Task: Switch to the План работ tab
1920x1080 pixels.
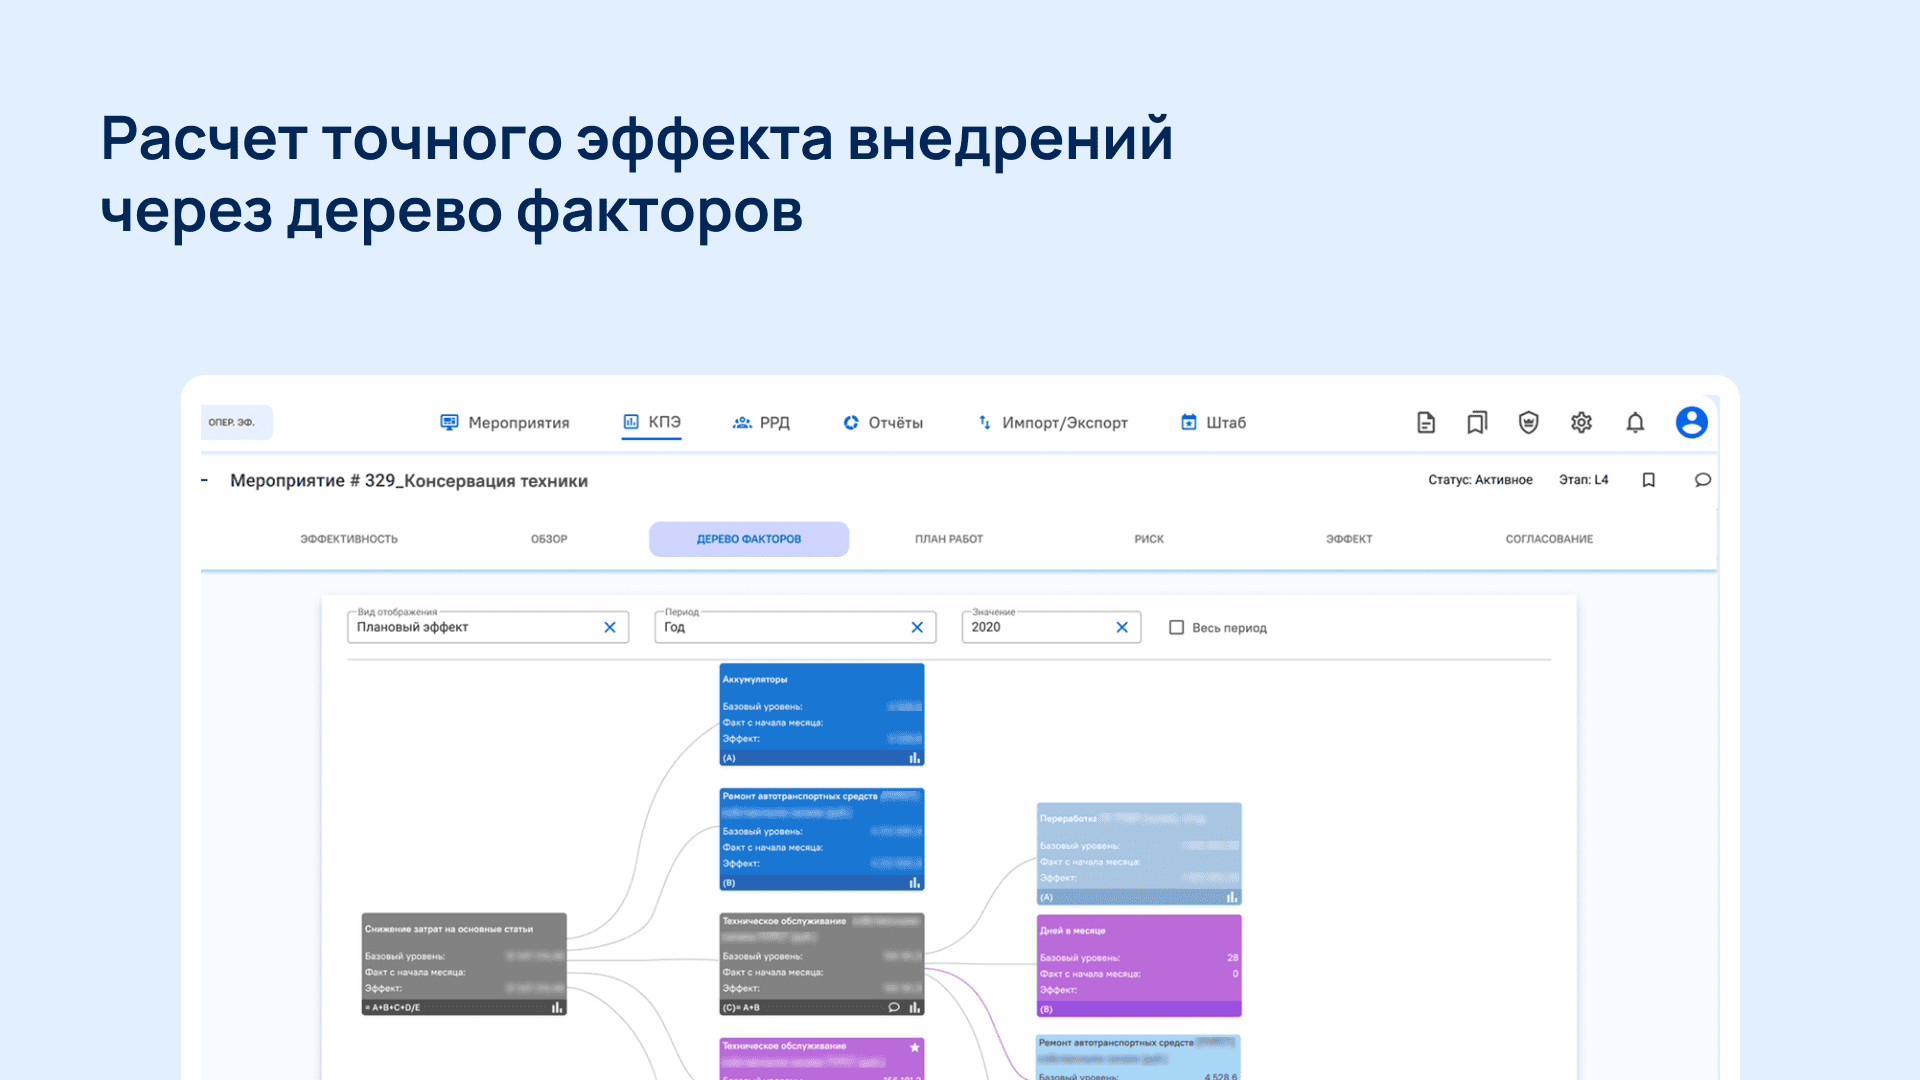Action: (948, 539)
